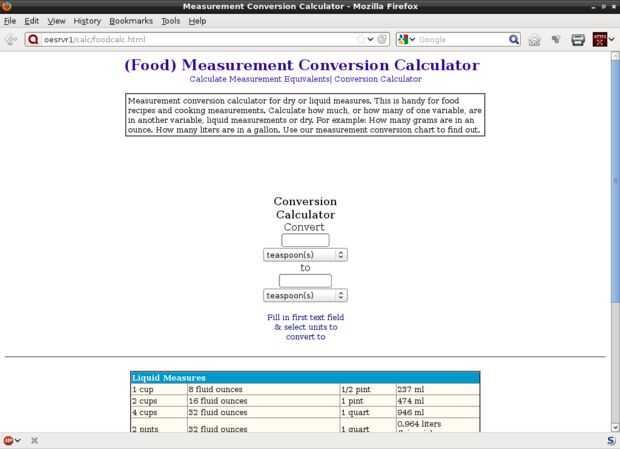Click the 'Convert' label text

click(x=304, y=227)
